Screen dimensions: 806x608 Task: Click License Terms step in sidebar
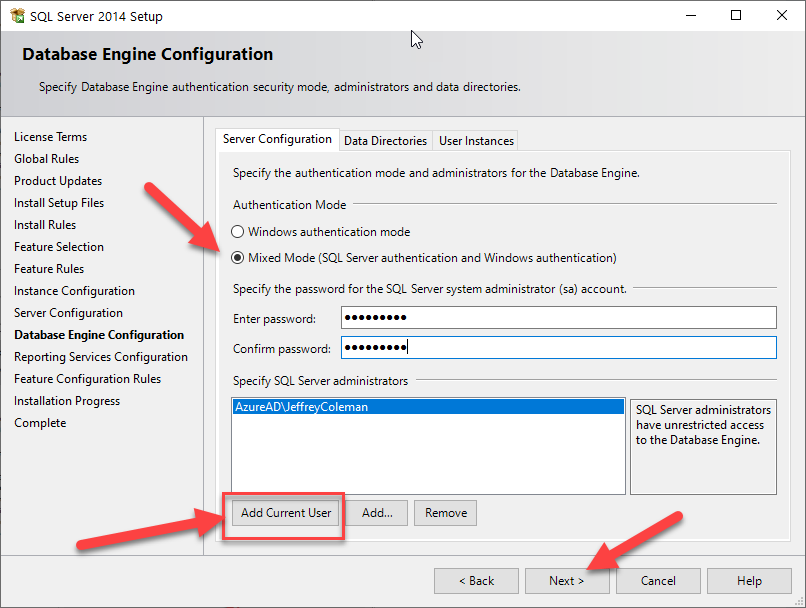[50, 137]
